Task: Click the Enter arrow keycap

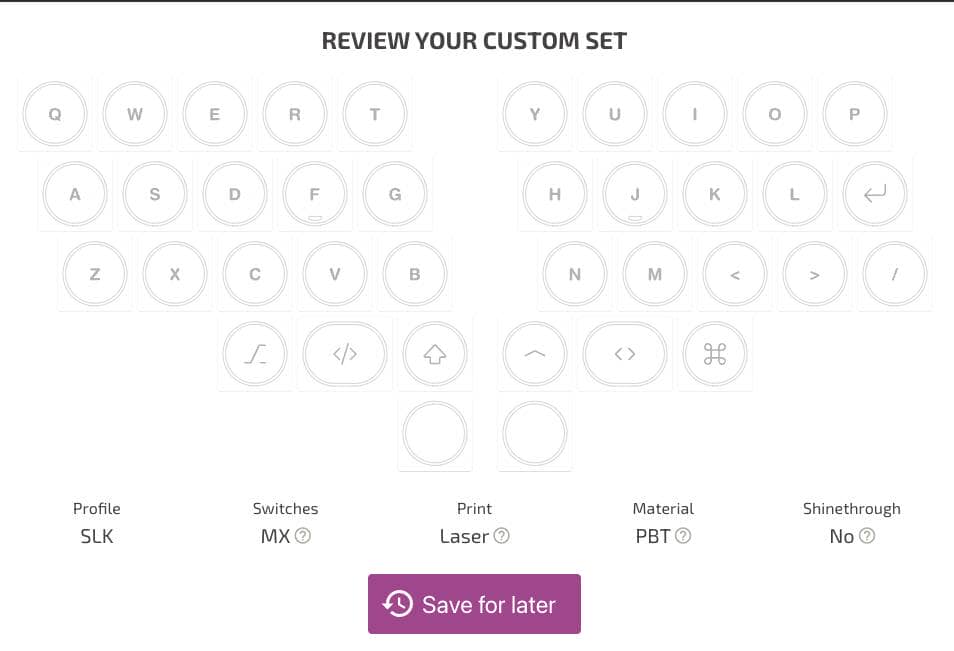Action: click(x=875, y=194)
